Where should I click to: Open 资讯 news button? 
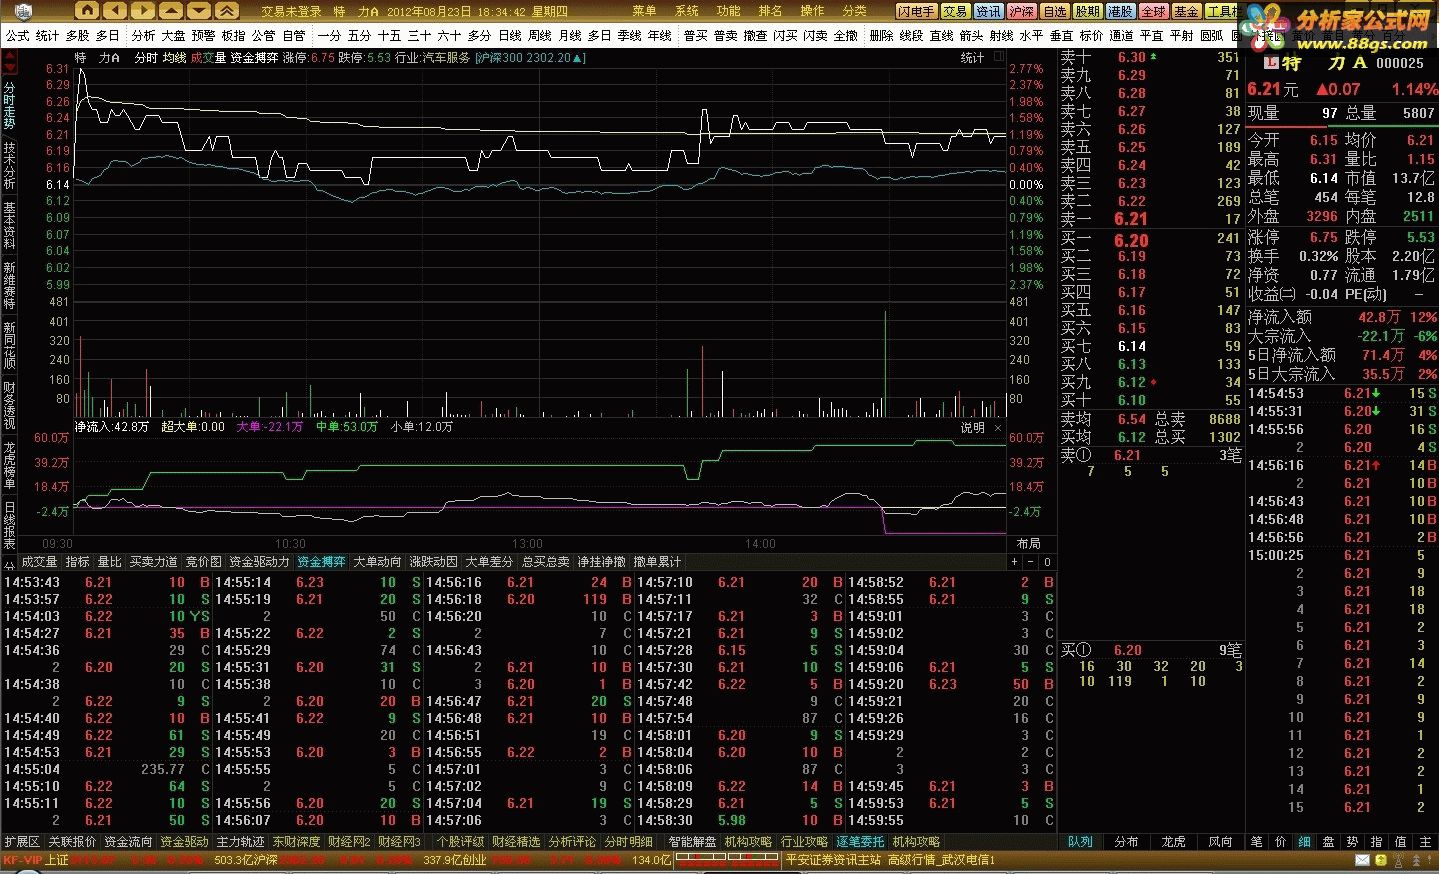point(988,11)
